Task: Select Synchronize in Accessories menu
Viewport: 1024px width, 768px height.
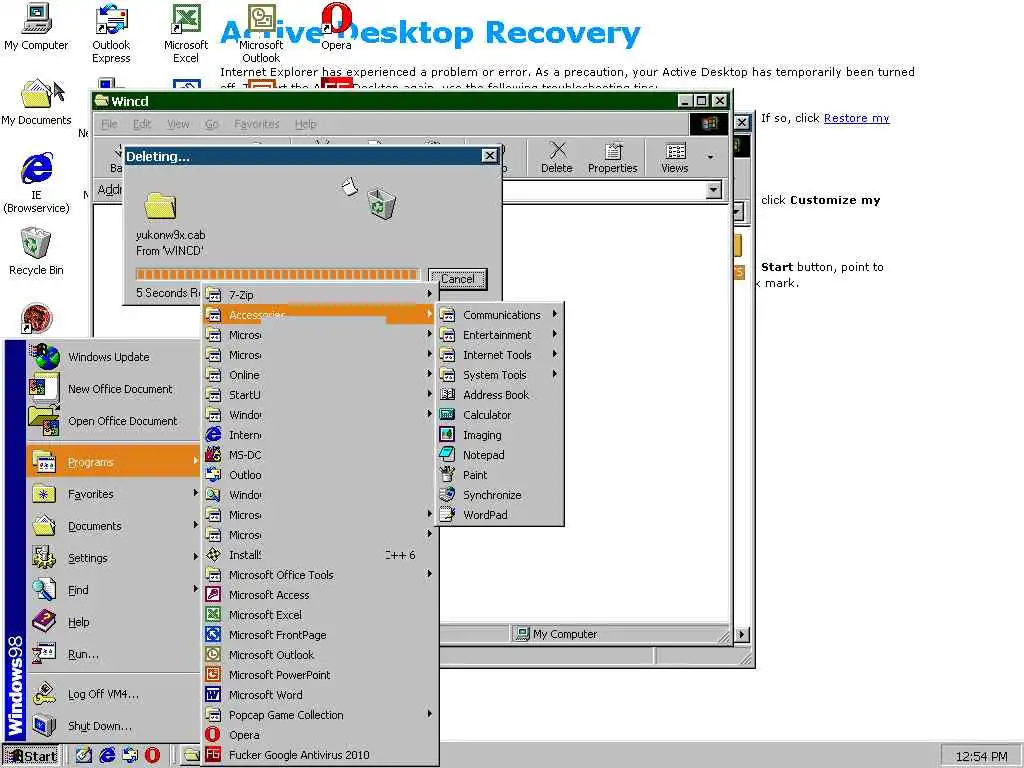Action: pyautogui.click(x=500, y=495)
